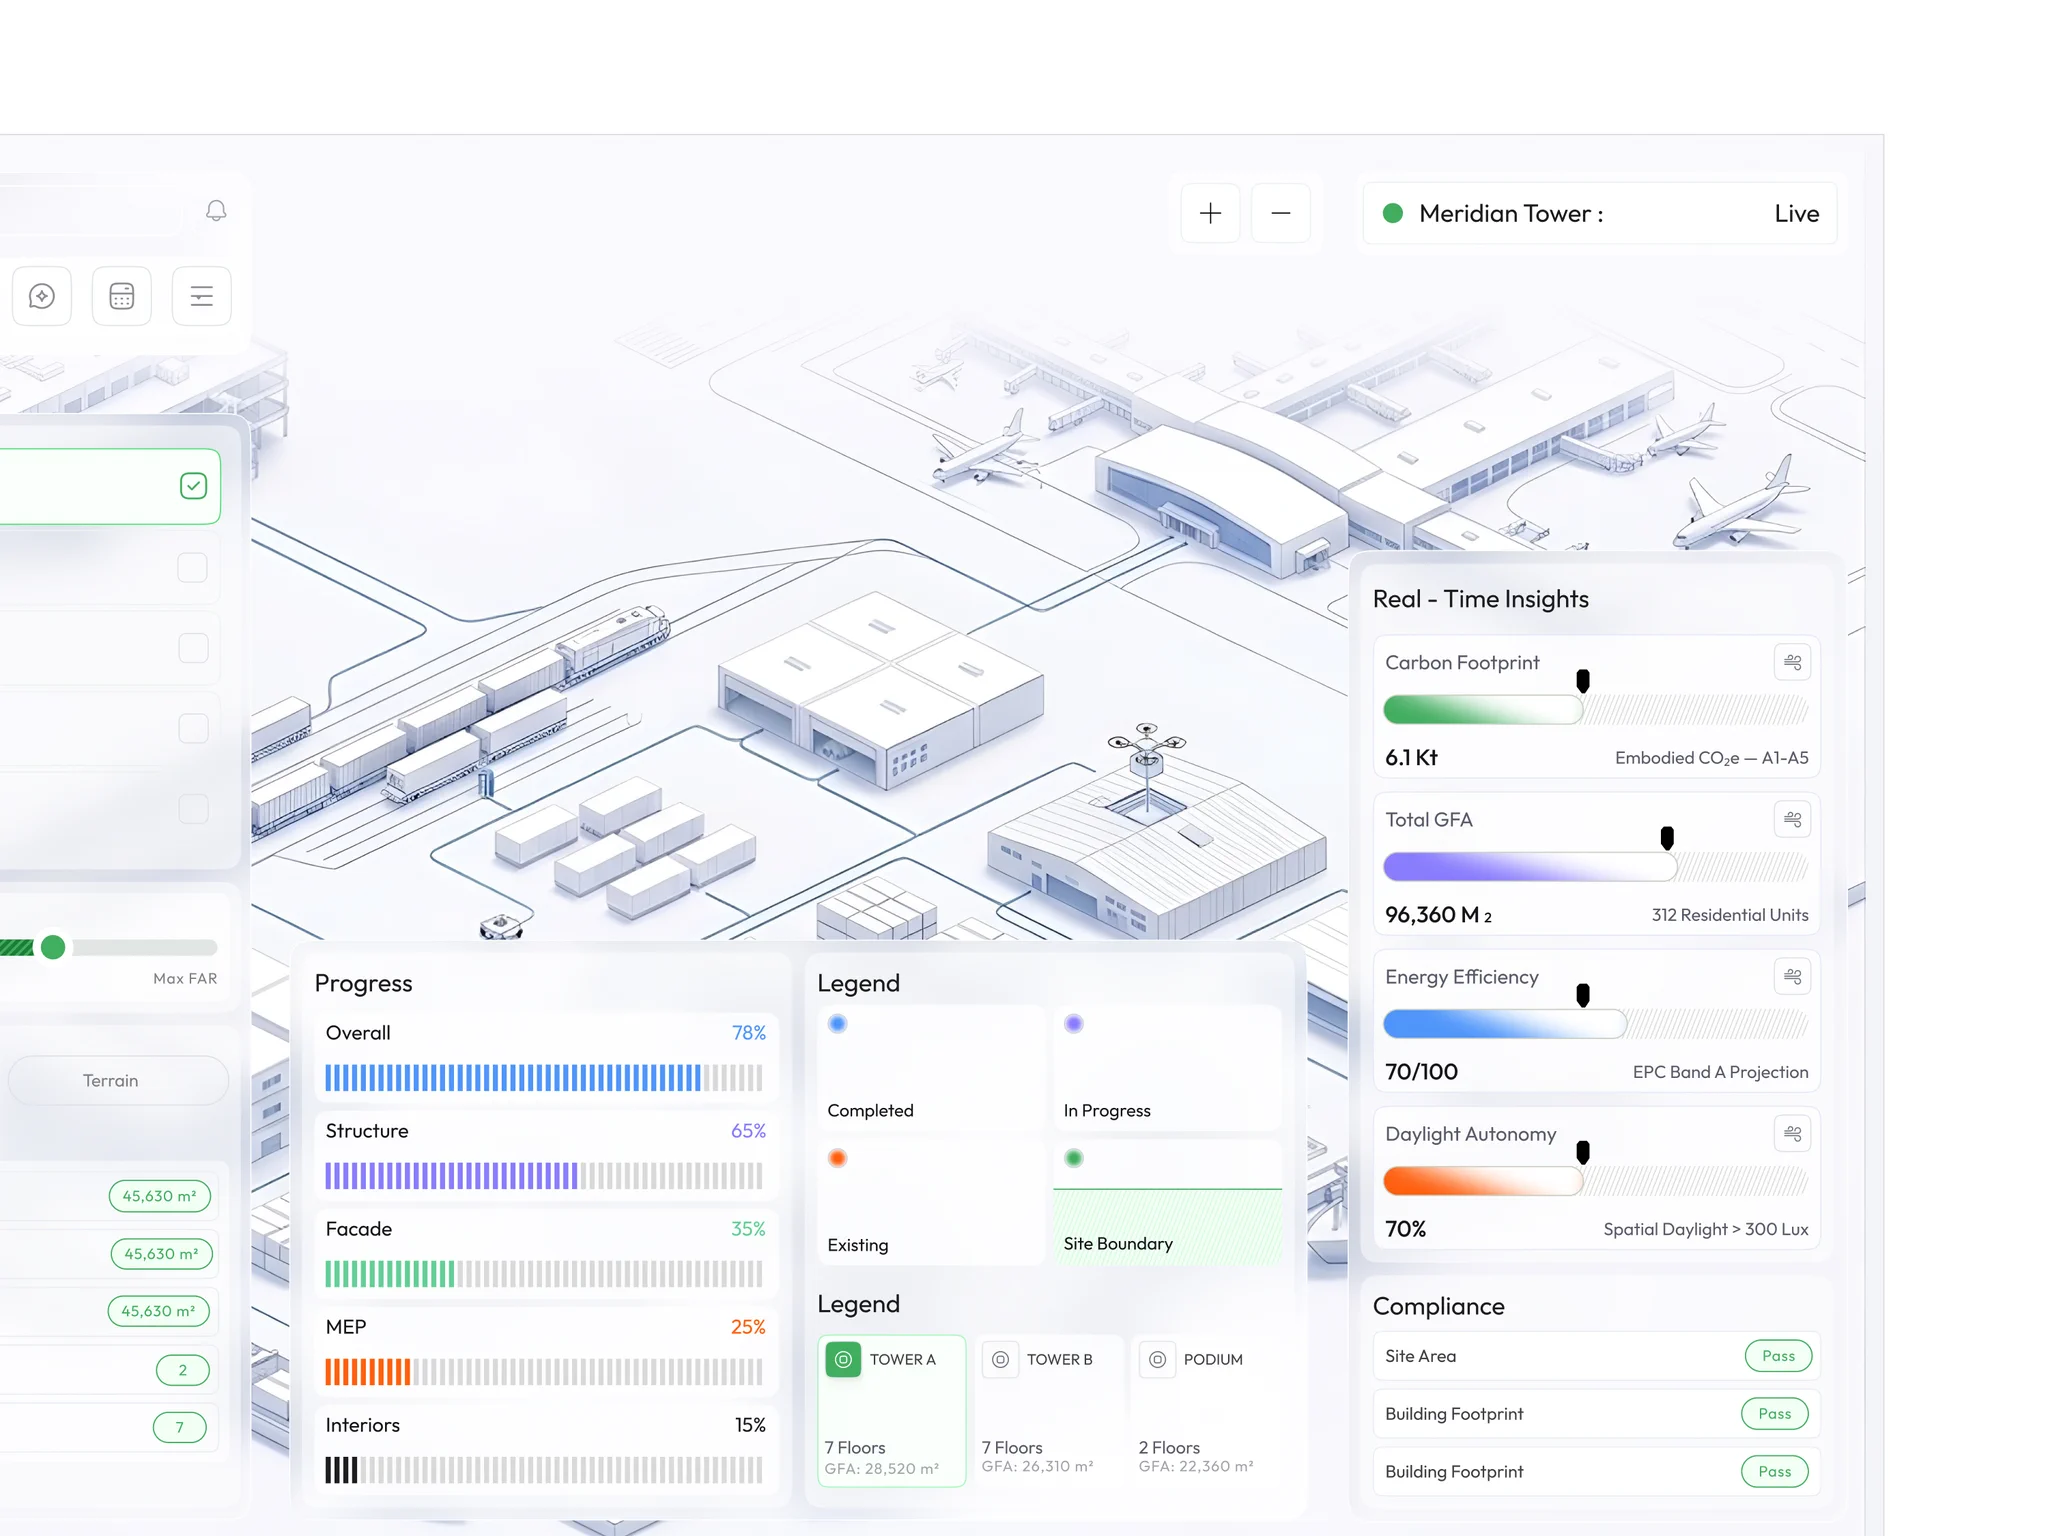
Task: Open Carbon Footprint settings icon
Action: pyautogui.click(x=1793, y=662)
